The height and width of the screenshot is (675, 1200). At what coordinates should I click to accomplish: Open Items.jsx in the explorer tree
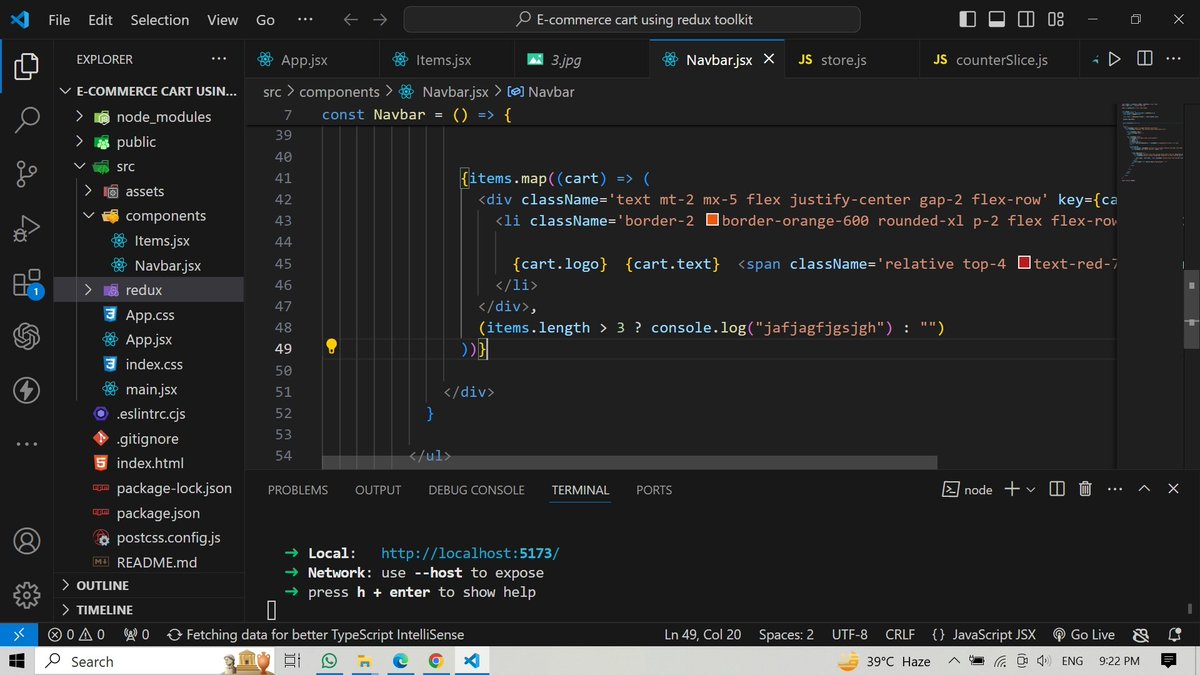[x=162, y=241]
